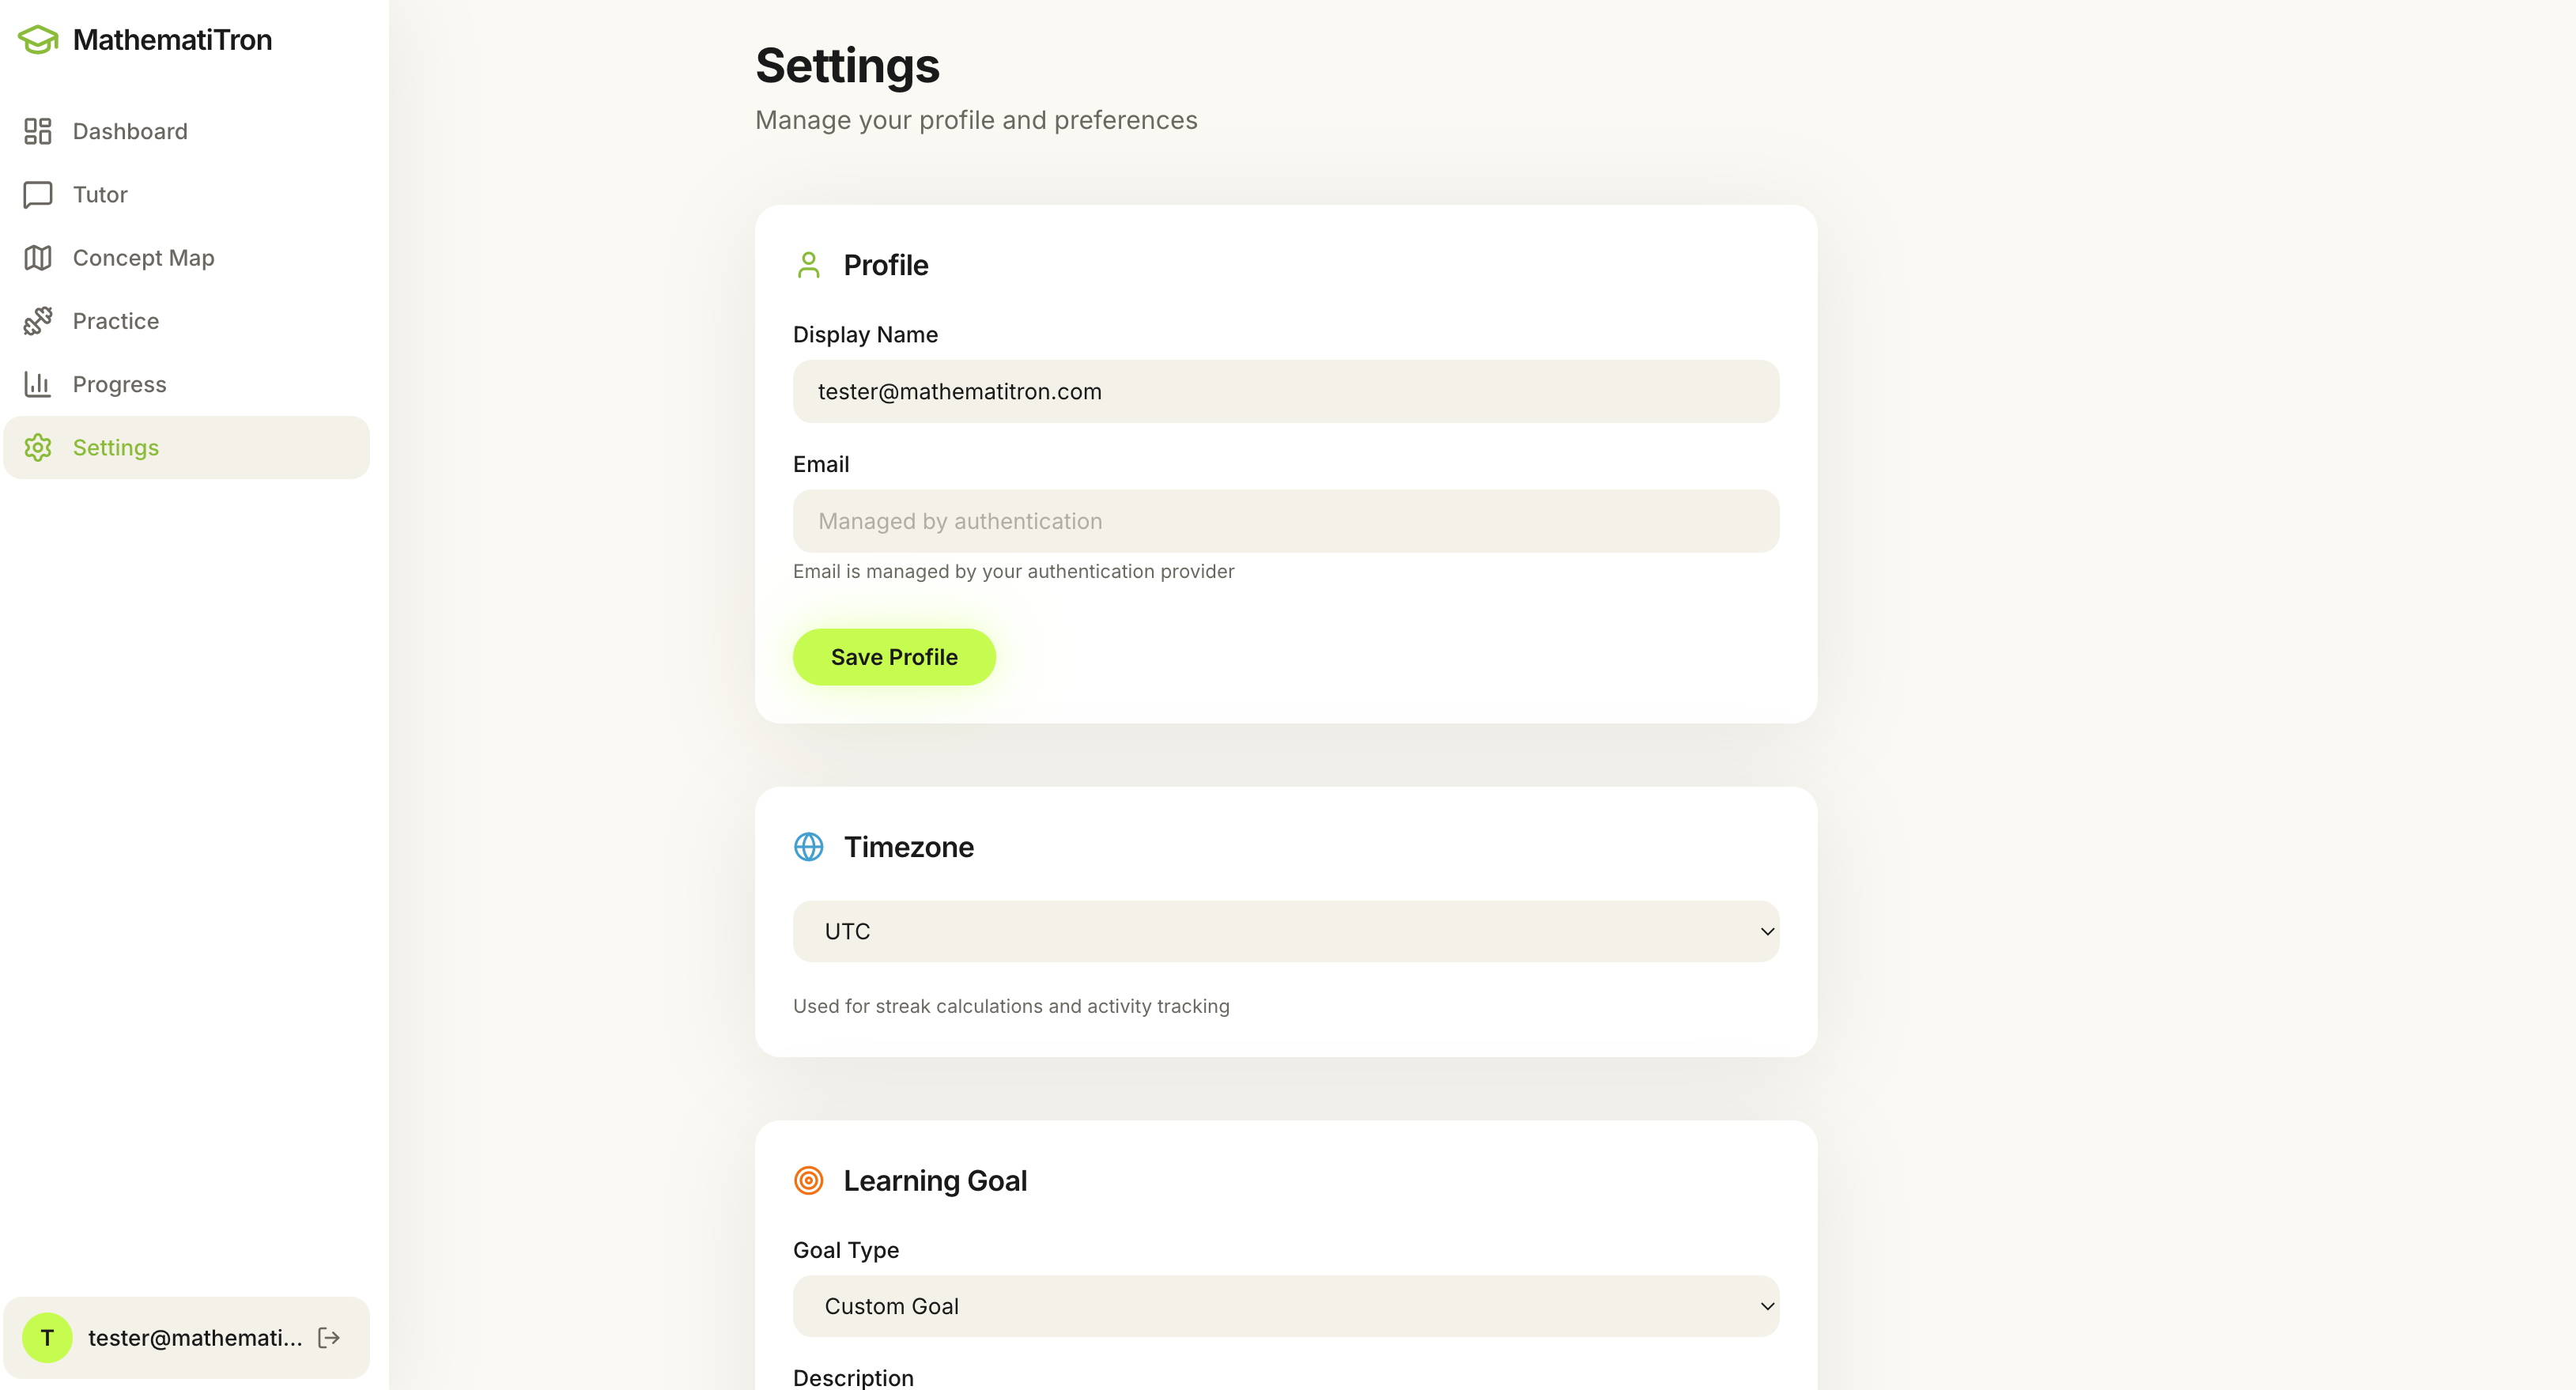Expand the Custom Goal type dropdown
The width and height of the screenshot is (2576, 1390).
(1285, 1306)
